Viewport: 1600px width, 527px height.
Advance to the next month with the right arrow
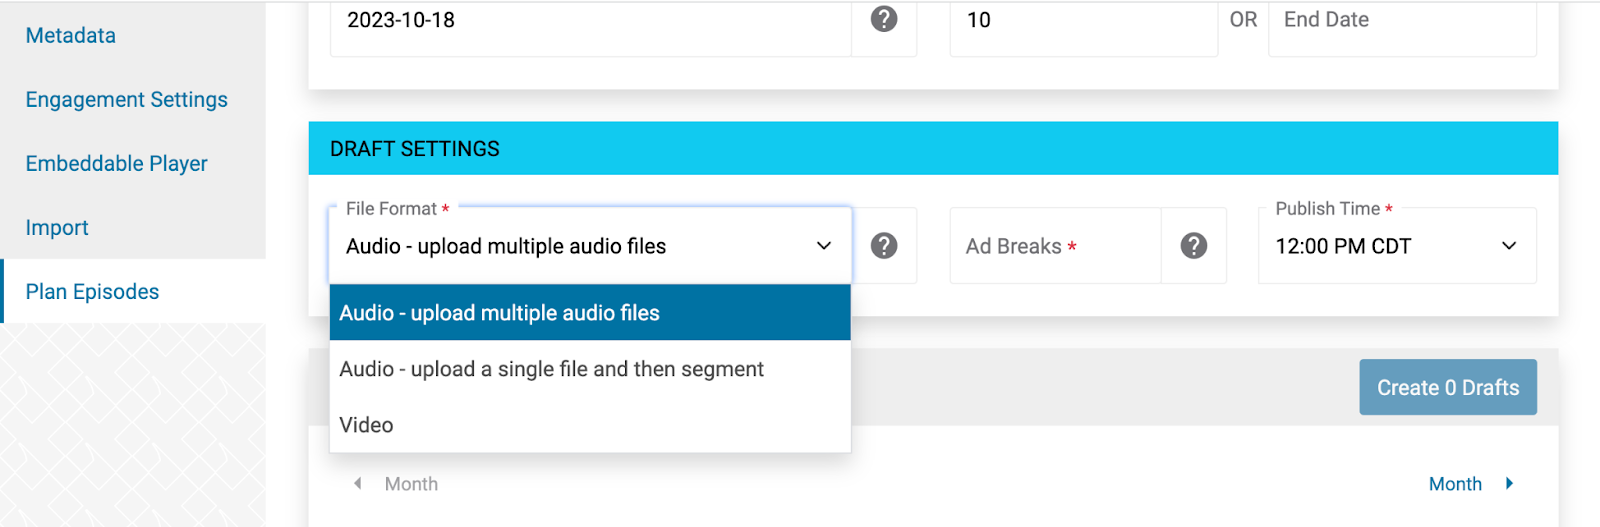[1509, 484]
